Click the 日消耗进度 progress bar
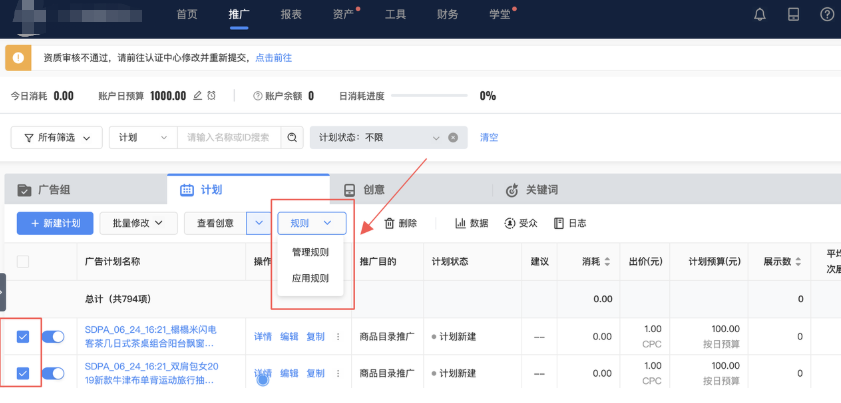This screenshot has width=841, height=403. click(429, 96)
